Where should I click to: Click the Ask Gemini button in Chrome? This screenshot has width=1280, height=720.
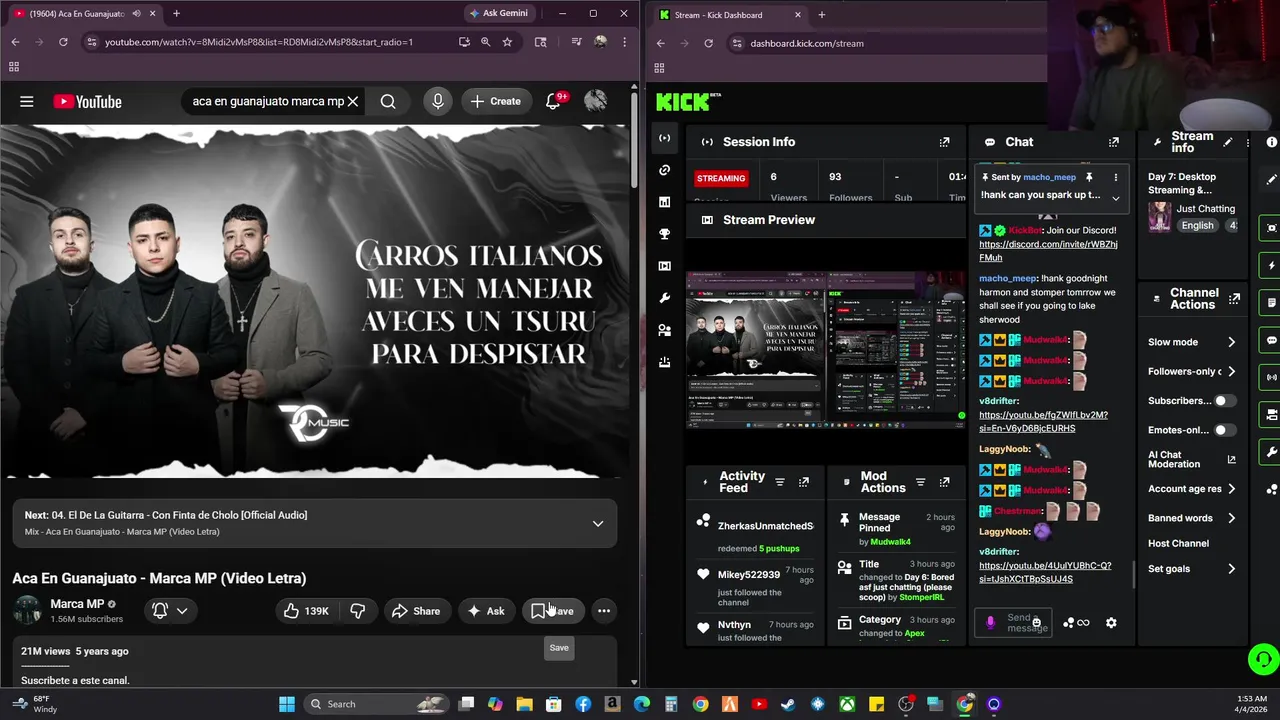(499, 13)
